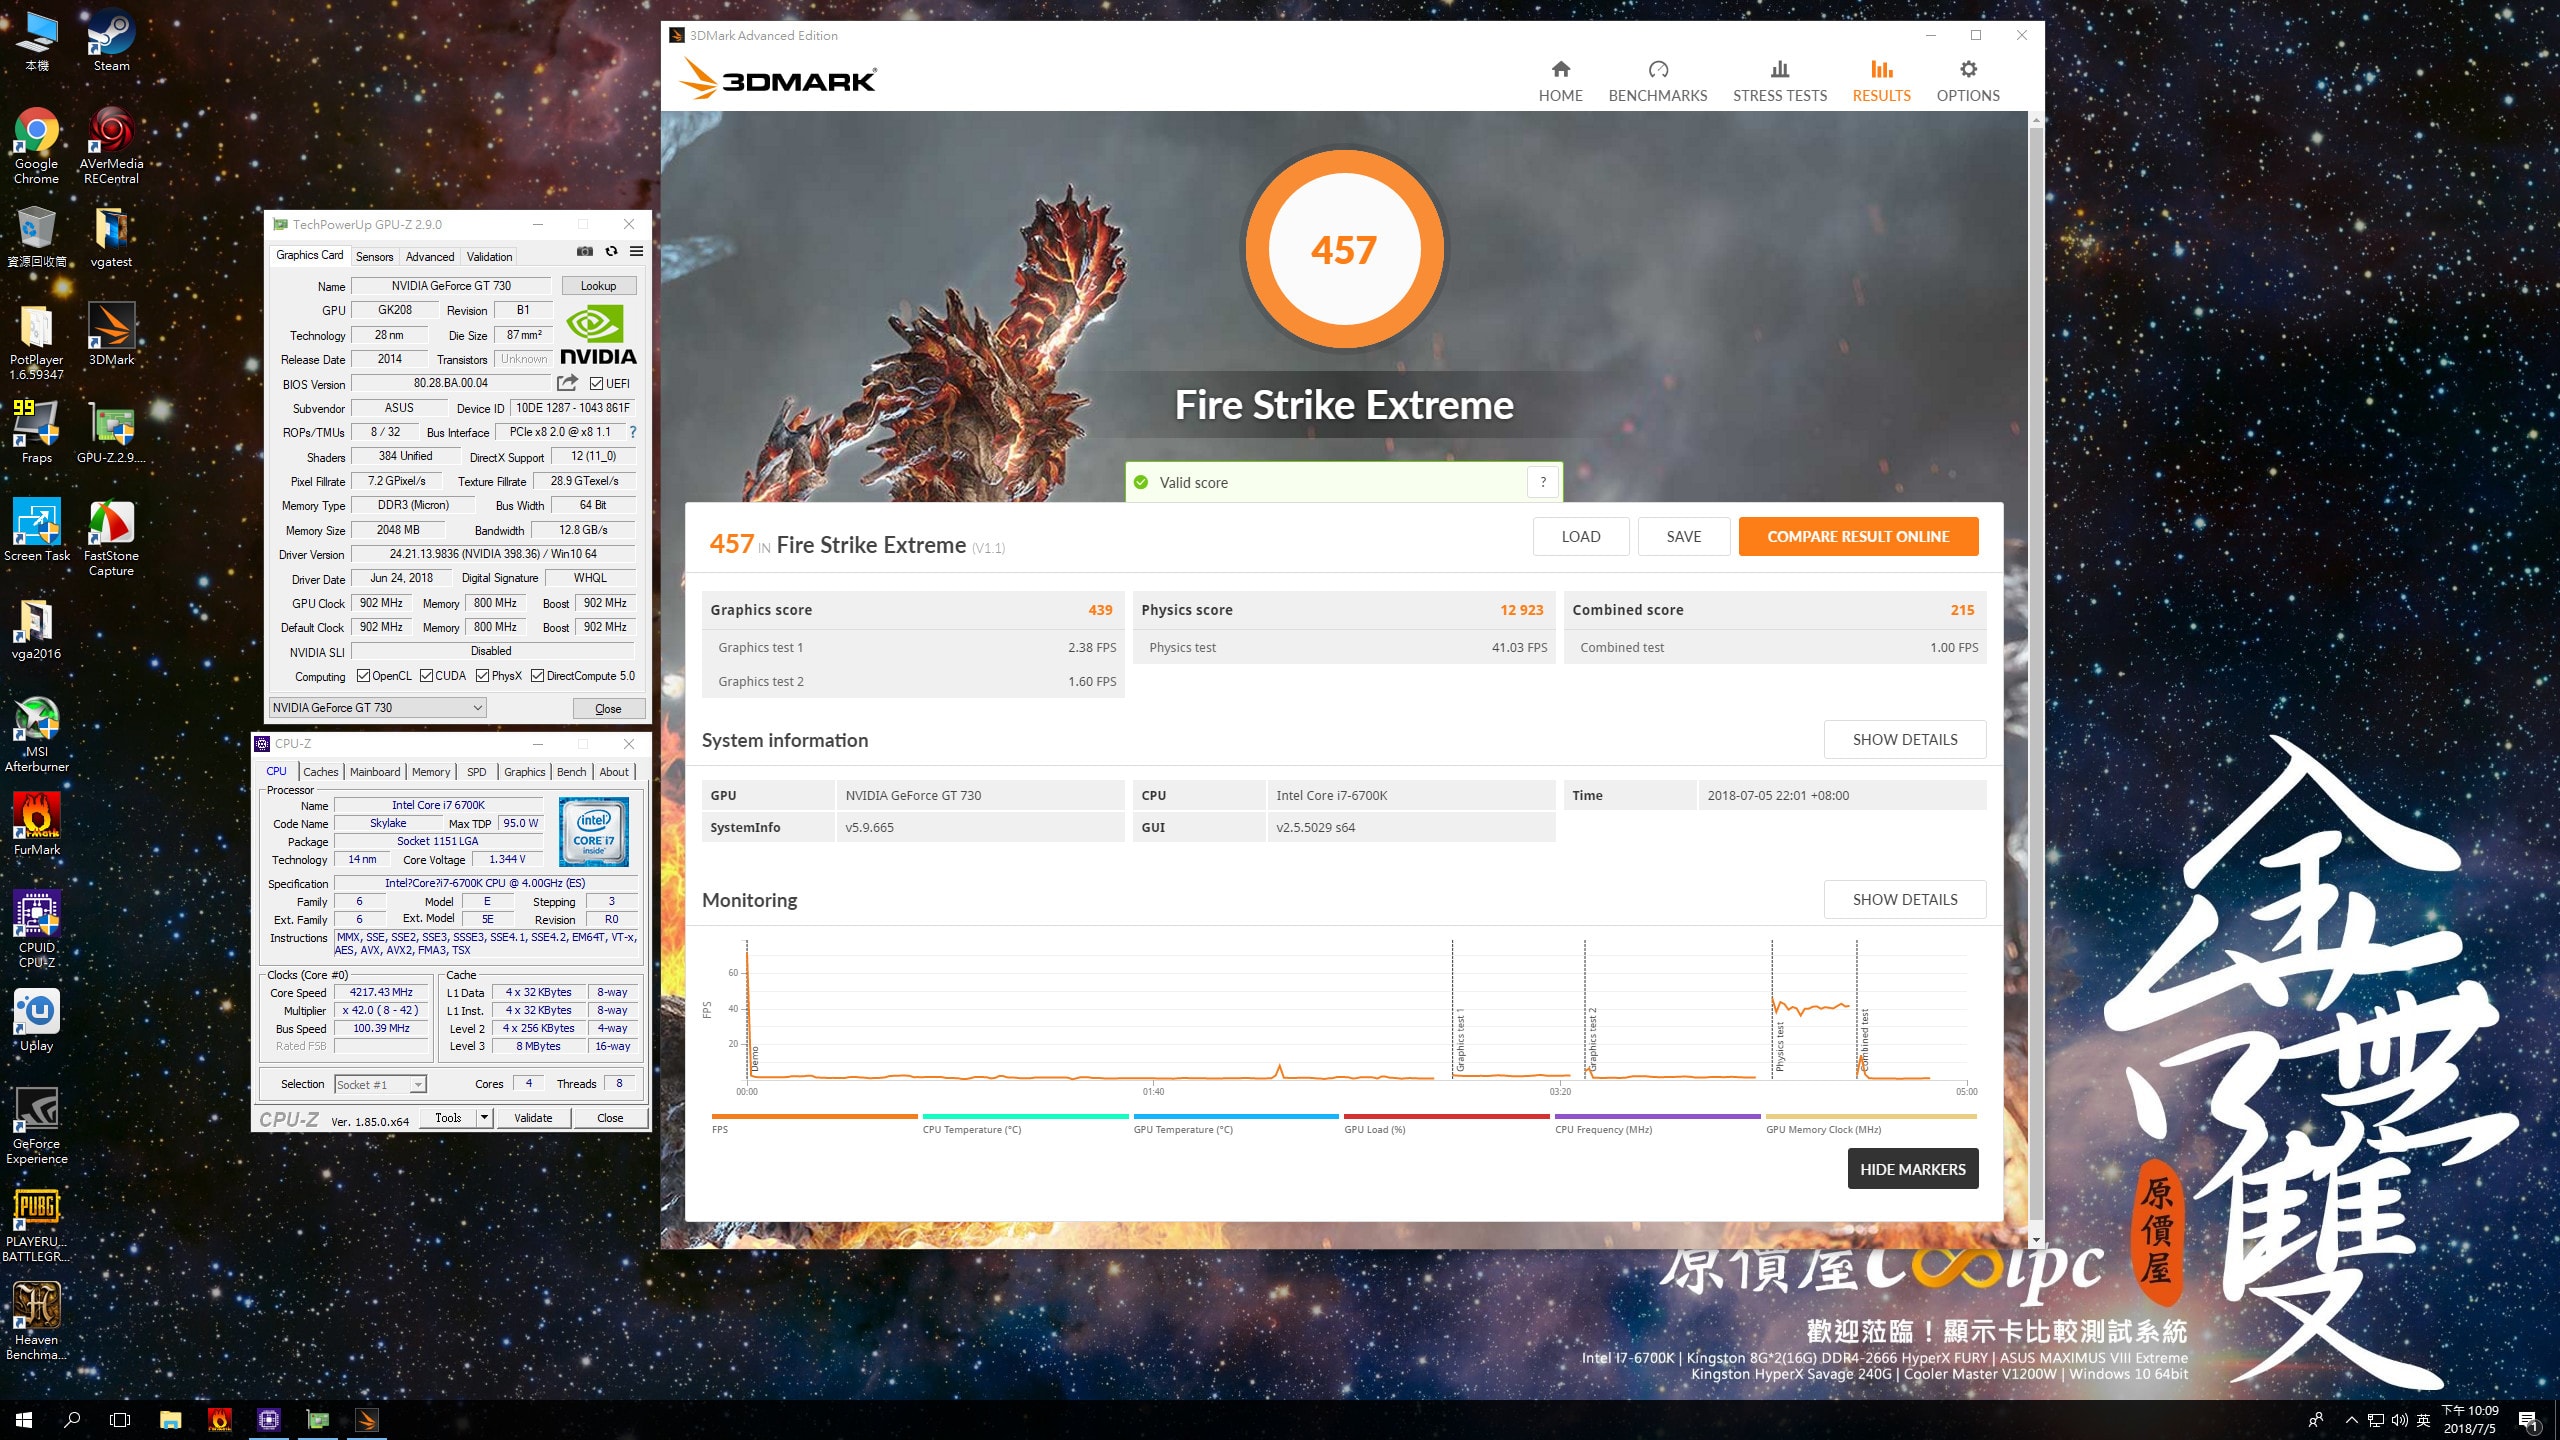Viewport: 2560px width, 1440px height.
Task: Open the 3DMark desktop shortcut
Action: coord(111,334)
